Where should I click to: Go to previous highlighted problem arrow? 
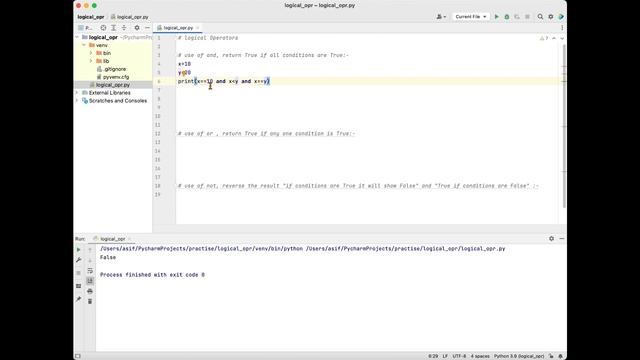[554, 38]
